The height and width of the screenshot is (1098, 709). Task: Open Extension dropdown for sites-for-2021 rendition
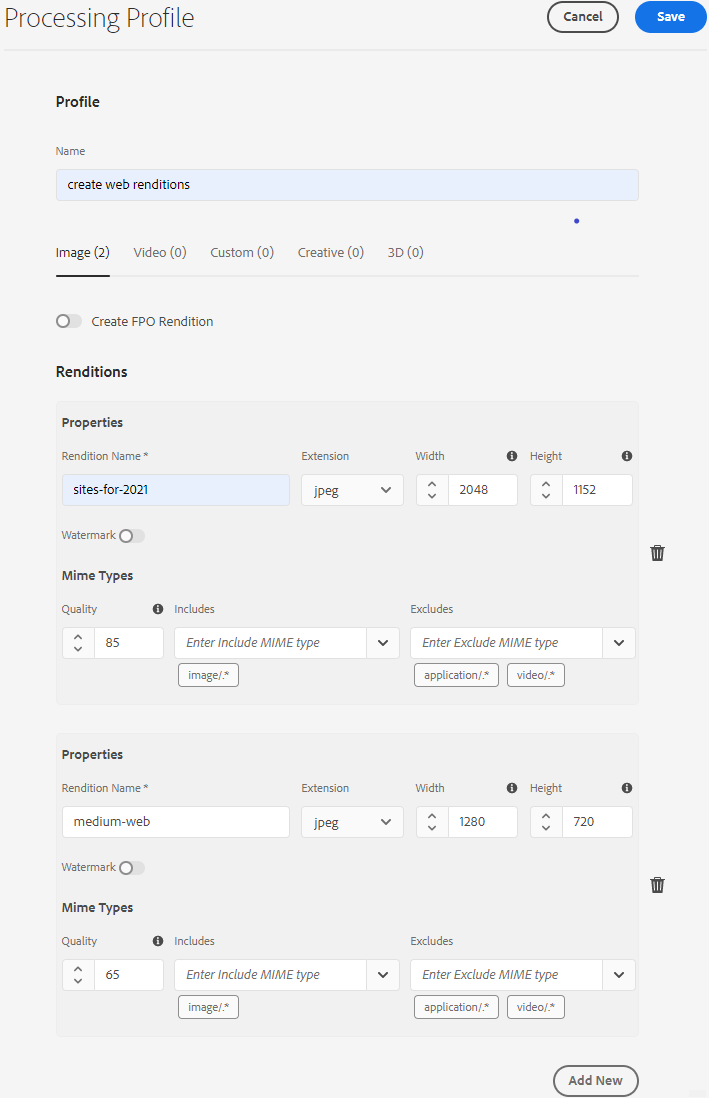tap(352, 490)
